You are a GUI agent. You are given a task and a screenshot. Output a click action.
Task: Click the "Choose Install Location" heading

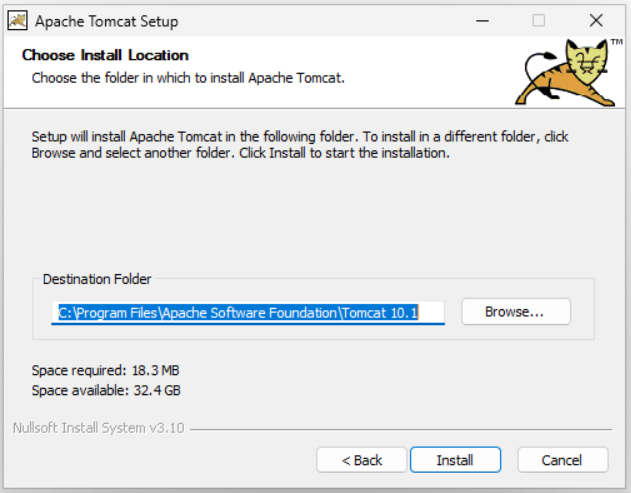tap(105, 56)
